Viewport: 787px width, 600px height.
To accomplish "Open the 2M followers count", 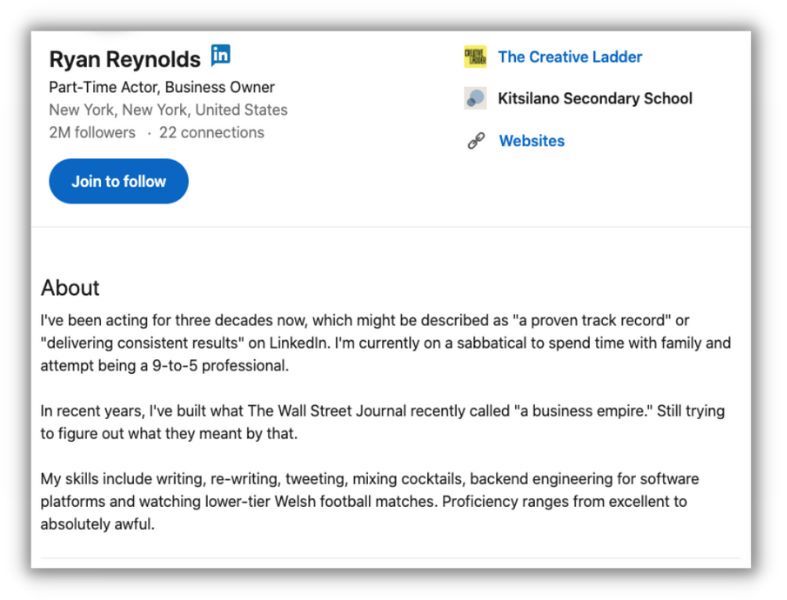I will (92, 132).
